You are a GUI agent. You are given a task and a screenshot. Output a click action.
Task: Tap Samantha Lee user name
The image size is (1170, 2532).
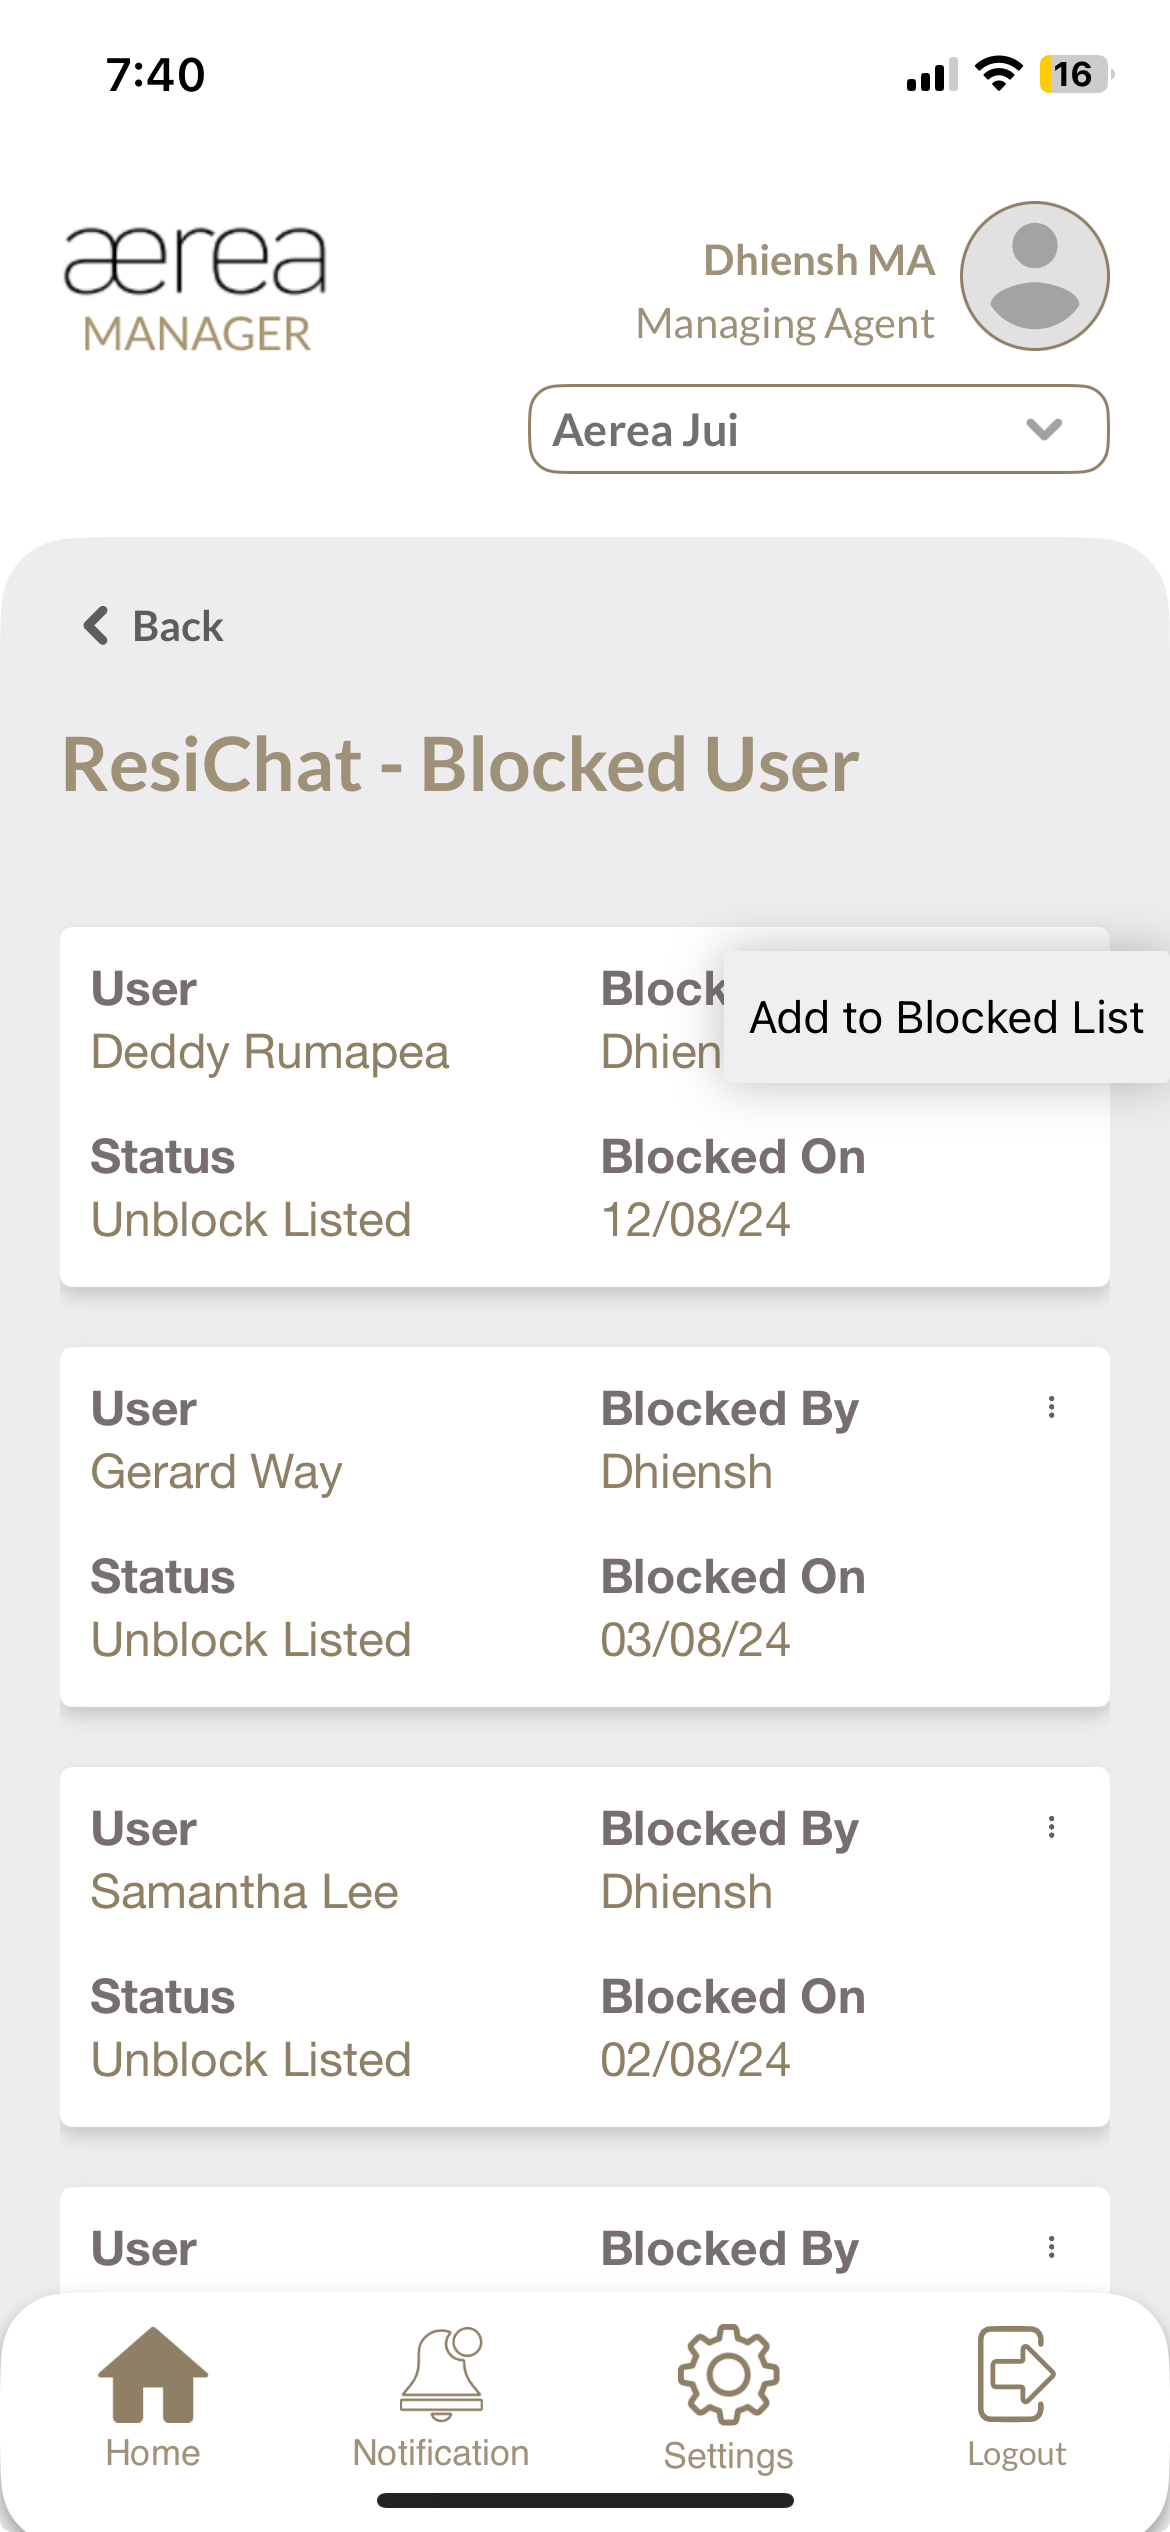[244, 1892]
